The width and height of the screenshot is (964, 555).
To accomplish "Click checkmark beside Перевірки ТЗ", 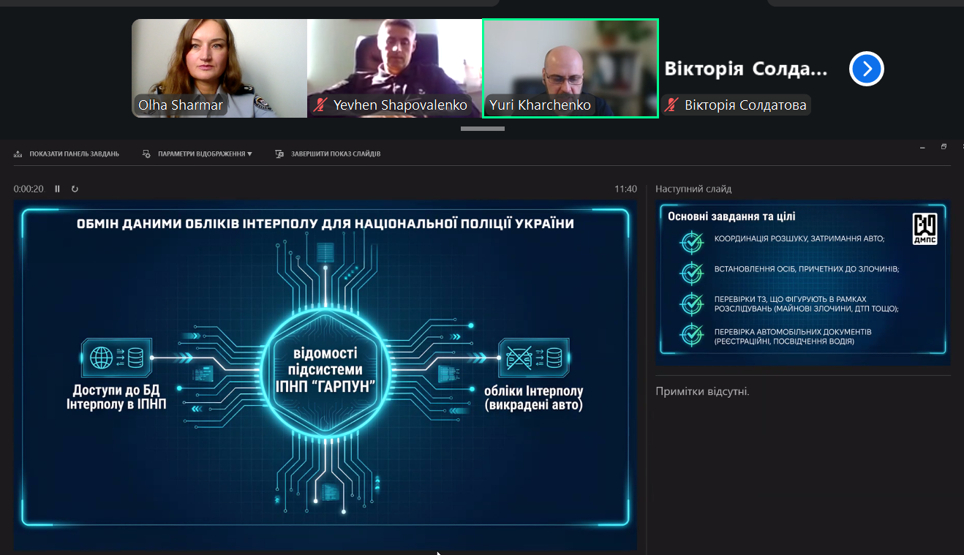I will pos(692,304).
